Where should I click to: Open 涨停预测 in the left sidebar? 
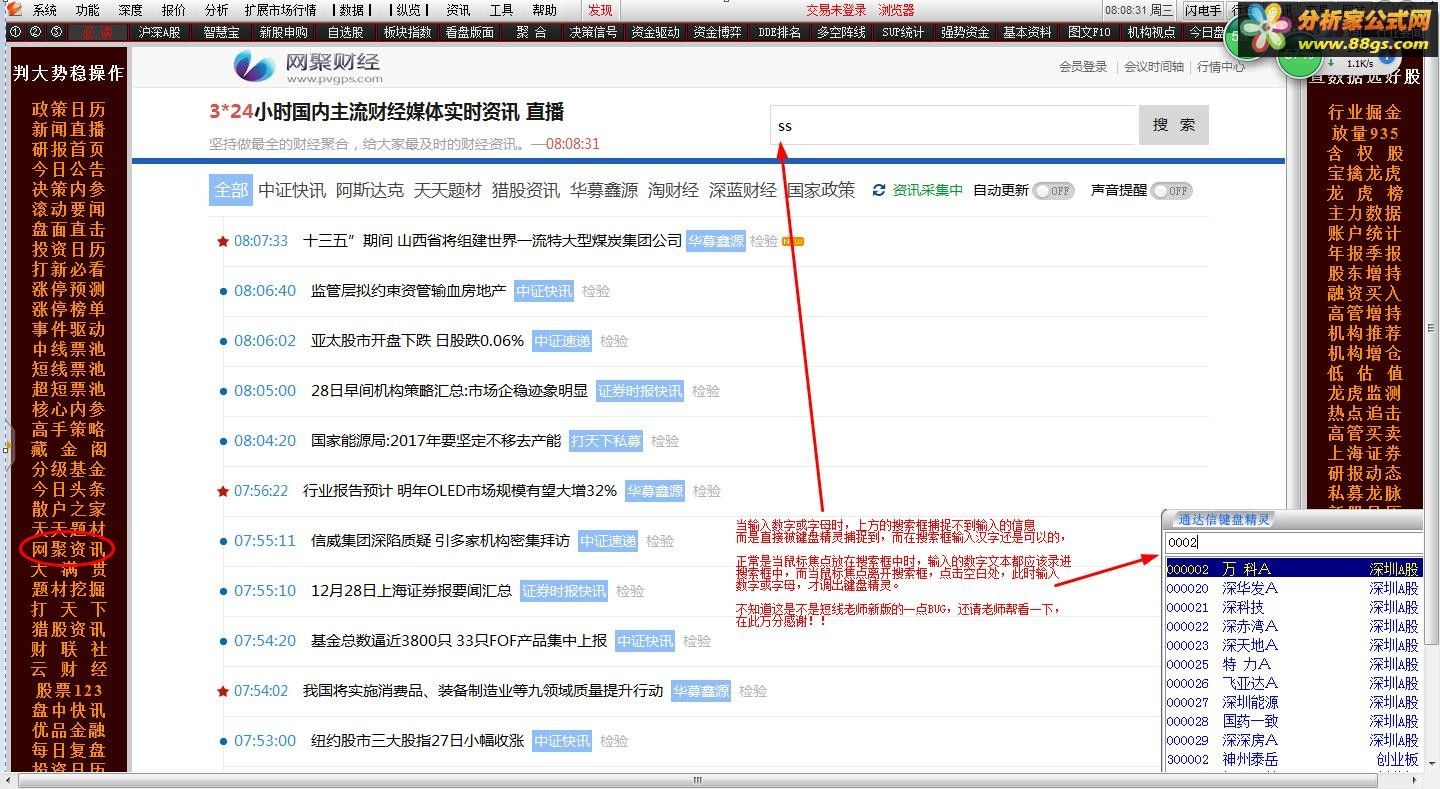(68, 289)
